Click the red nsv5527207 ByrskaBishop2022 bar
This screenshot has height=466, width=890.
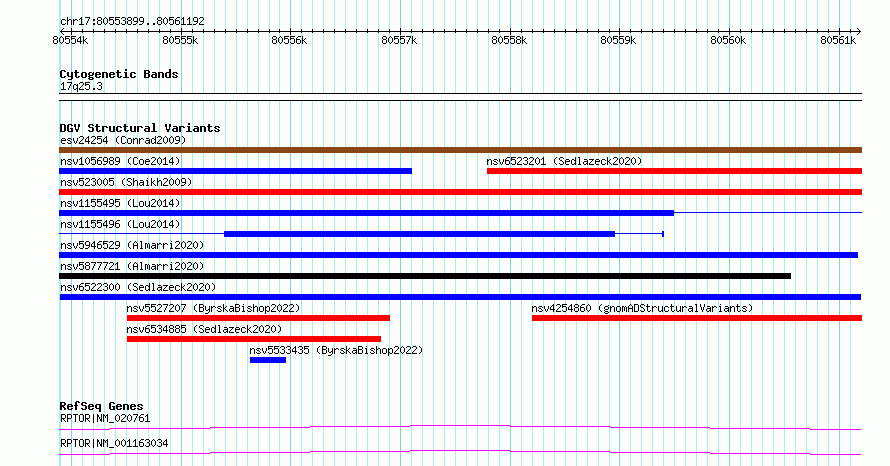[258, 318]
